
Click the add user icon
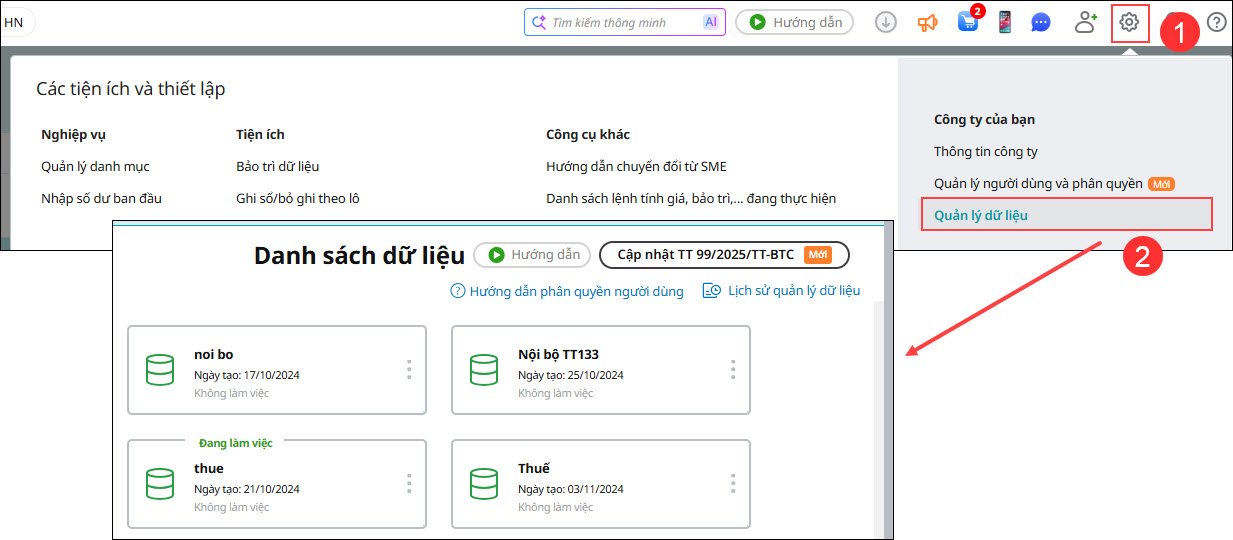click(1086, 22)
